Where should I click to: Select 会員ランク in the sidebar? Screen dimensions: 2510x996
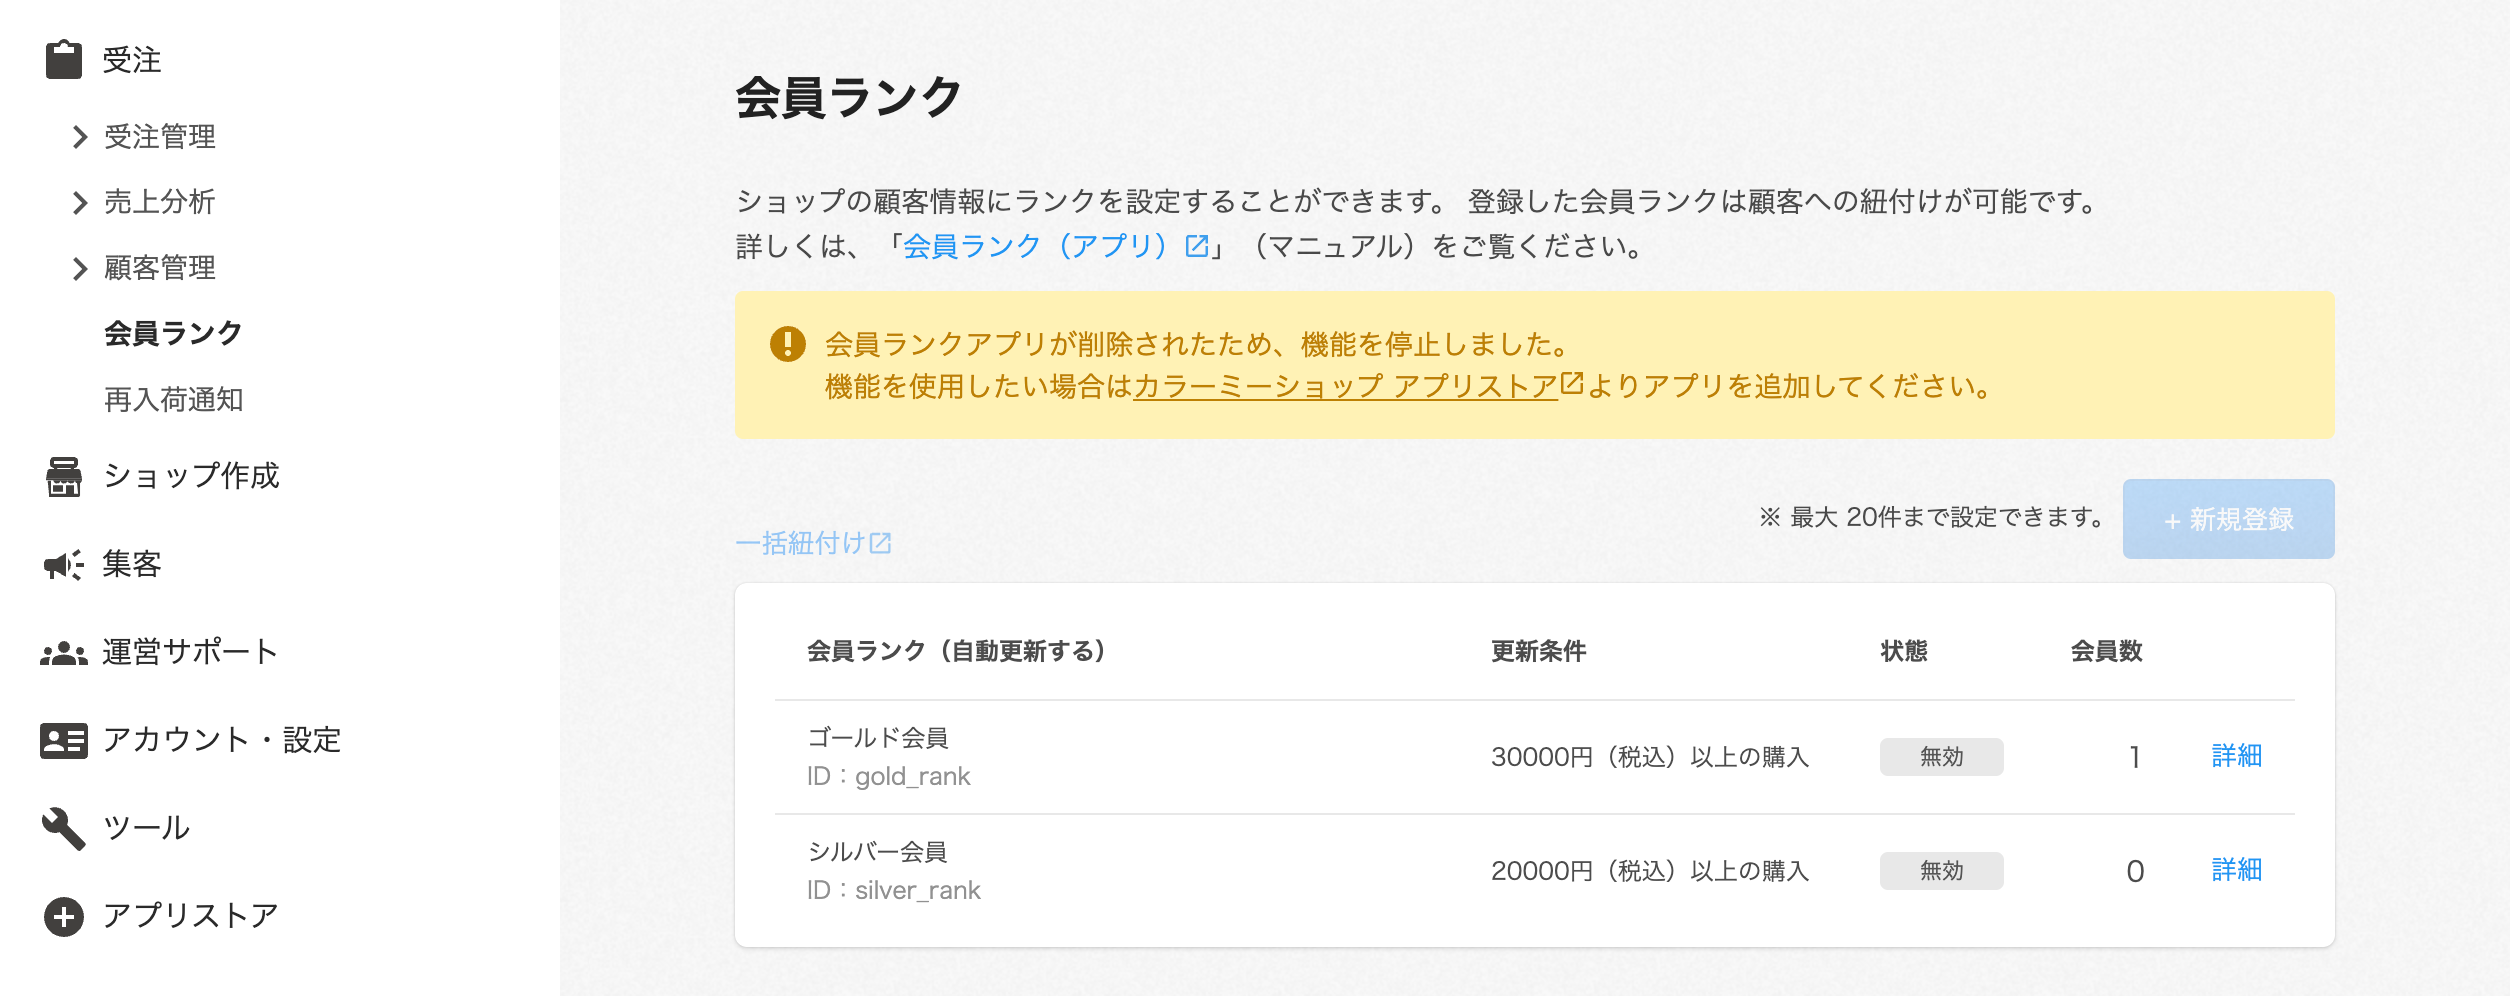pos(173,333)
